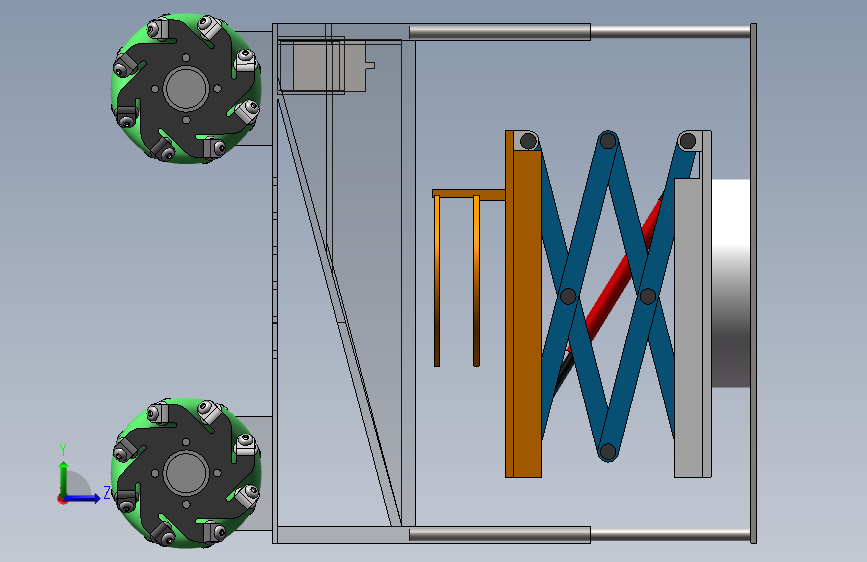Select the top center scissor pivot pin
Image resolution: width=867 pixels, height=562 pixels.
point(608,141)
